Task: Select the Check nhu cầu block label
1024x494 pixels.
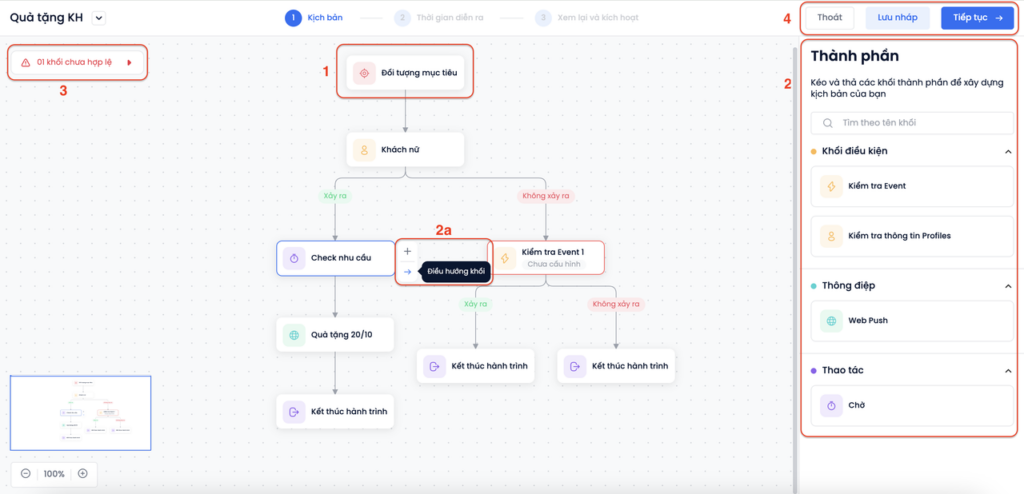Action: [341, 257]
